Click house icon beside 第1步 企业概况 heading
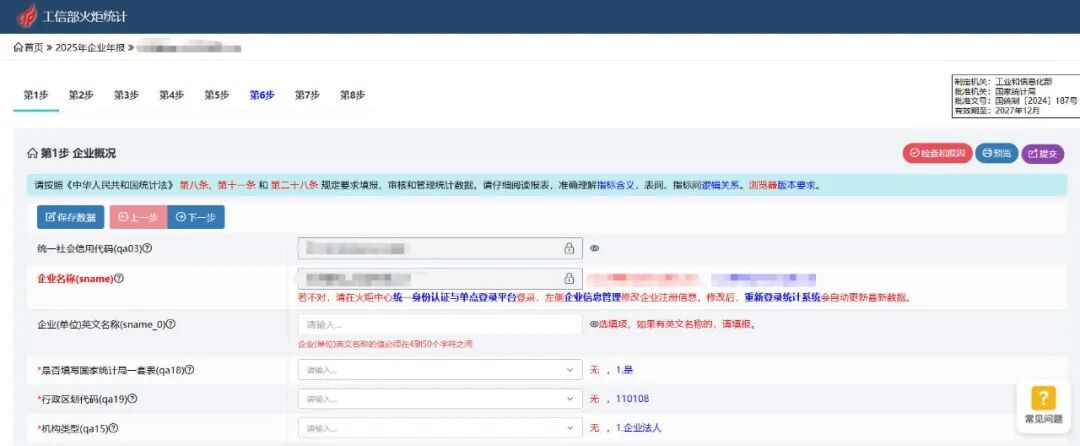Screen dimensions: 1080x446 [32, 153]
